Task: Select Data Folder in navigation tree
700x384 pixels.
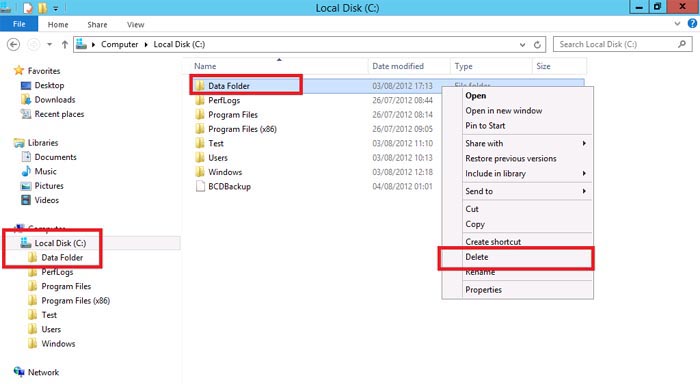Action: 62,258
